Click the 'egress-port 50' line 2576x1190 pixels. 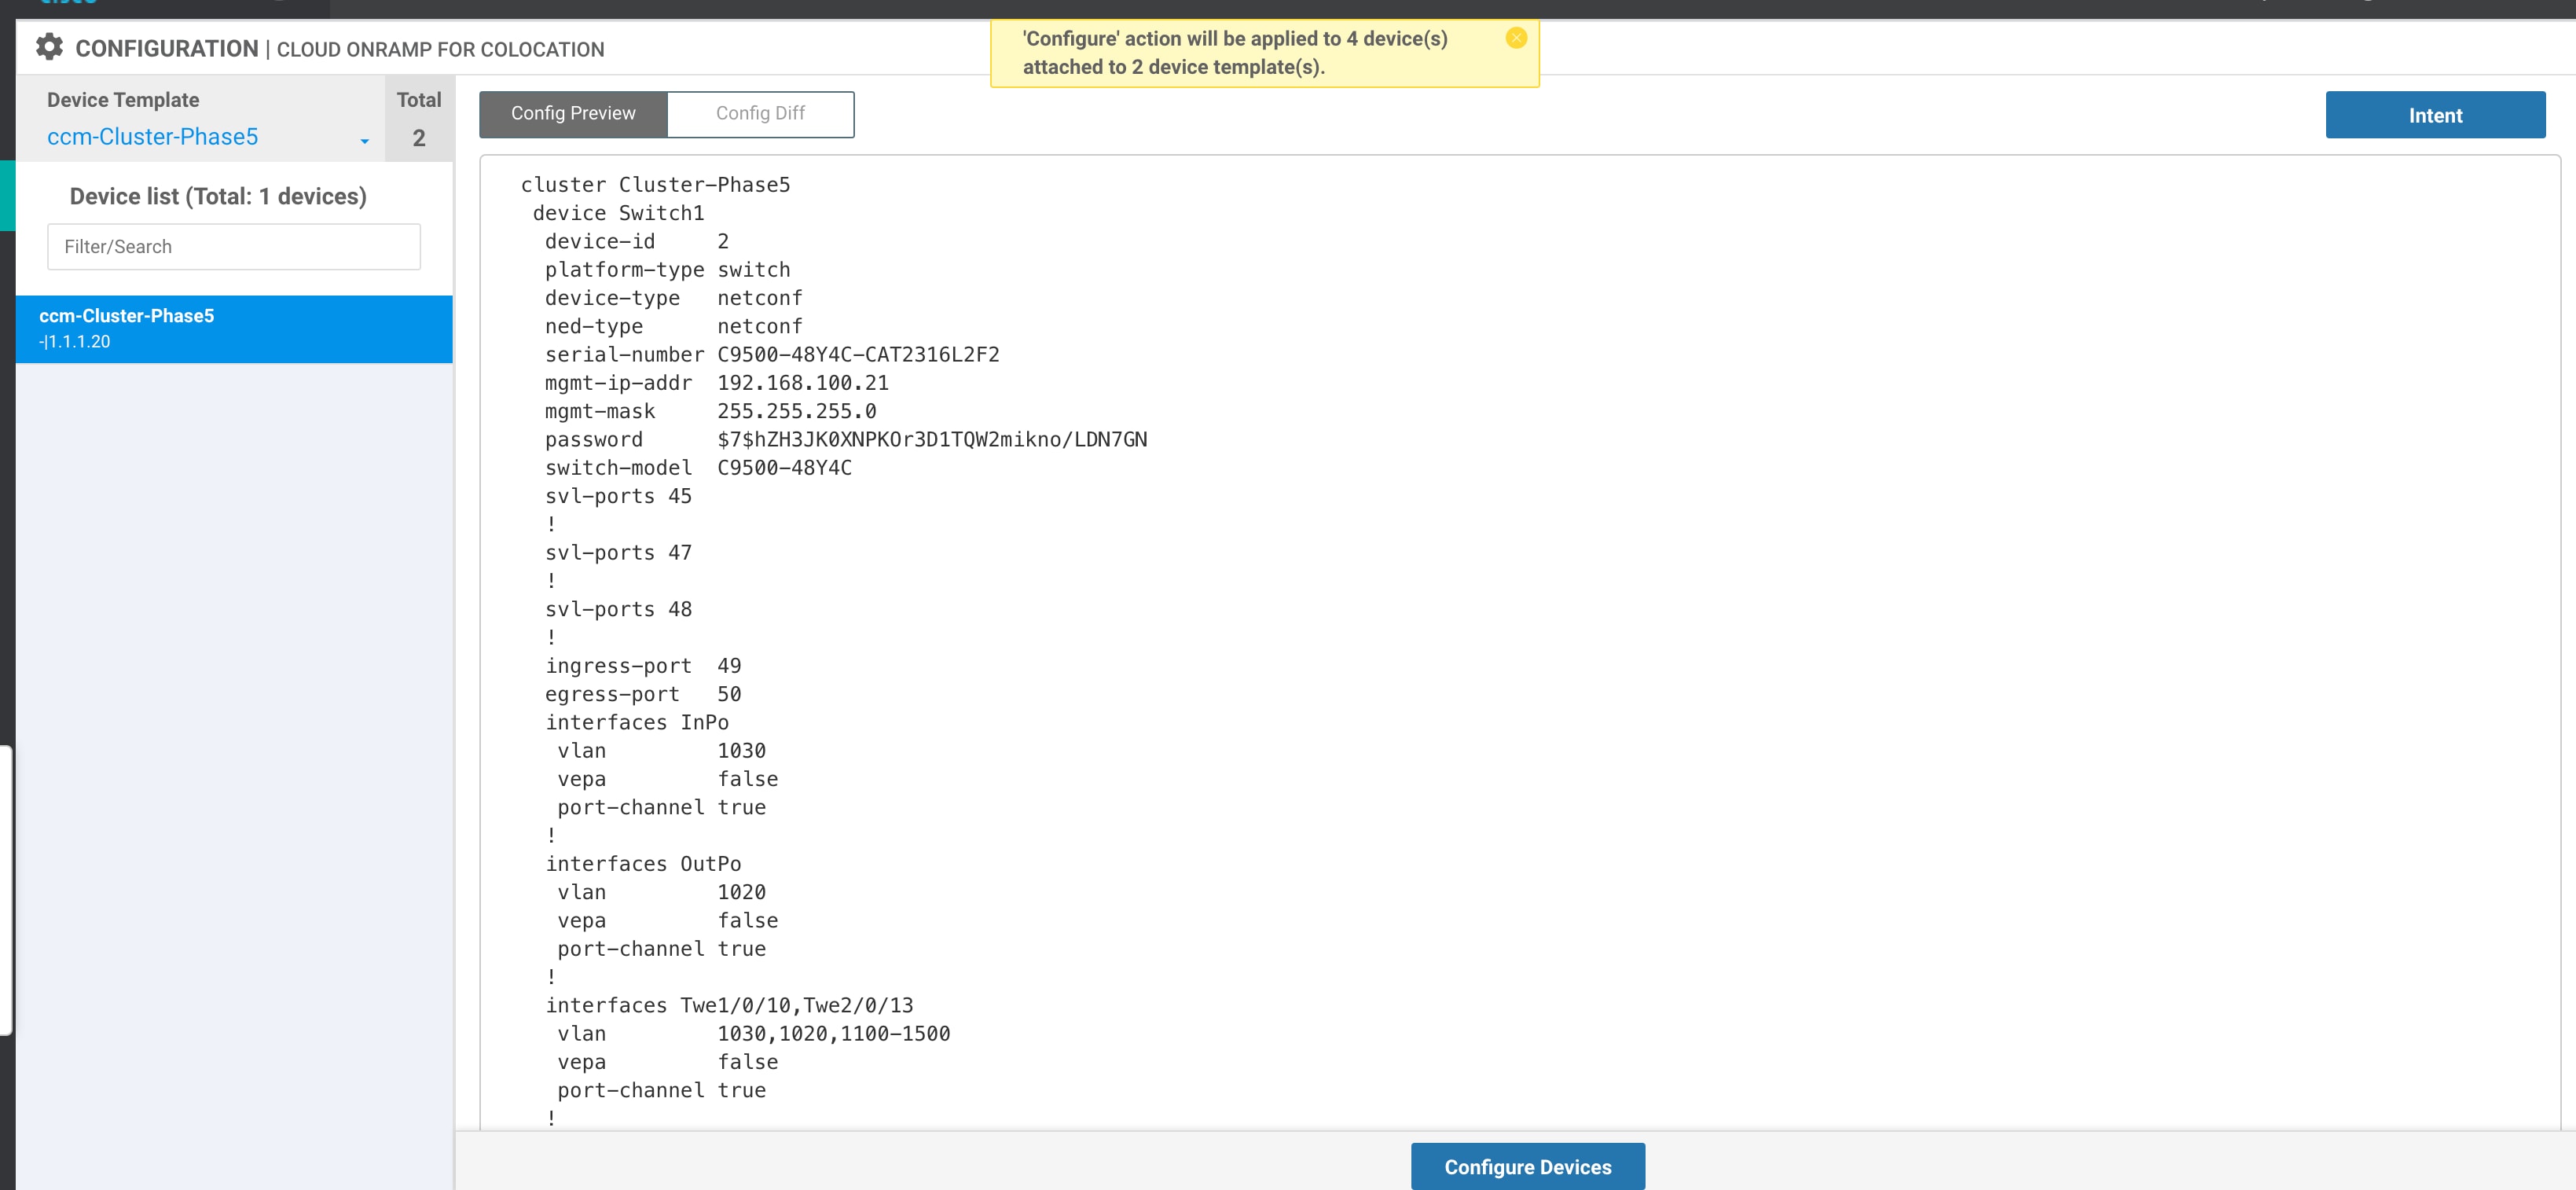pos(643,695)
